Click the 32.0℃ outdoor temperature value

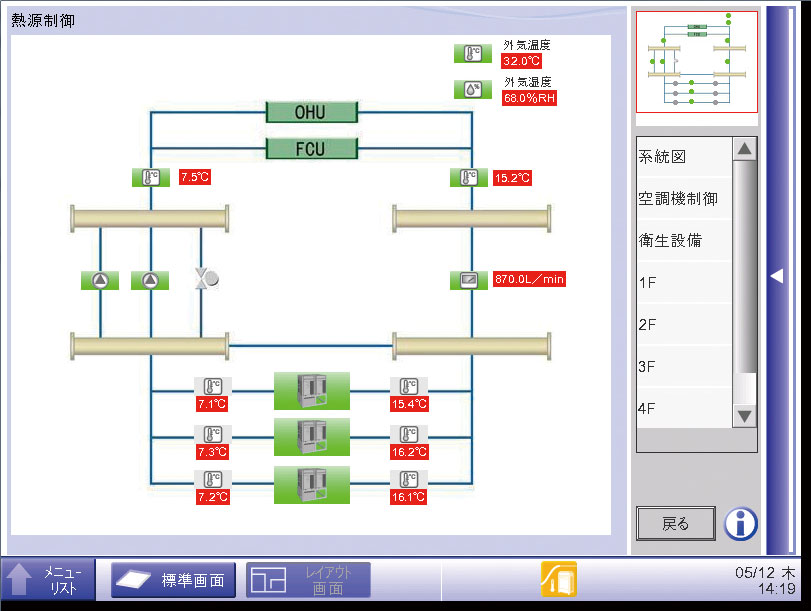coord(521,61)
